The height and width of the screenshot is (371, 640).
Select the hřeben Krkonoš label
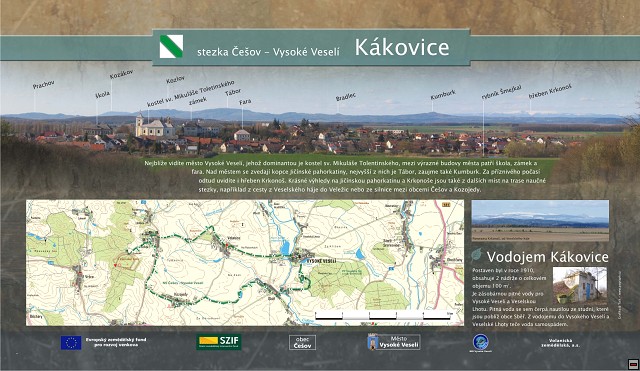pyautogui.click(x=550, y=91)
